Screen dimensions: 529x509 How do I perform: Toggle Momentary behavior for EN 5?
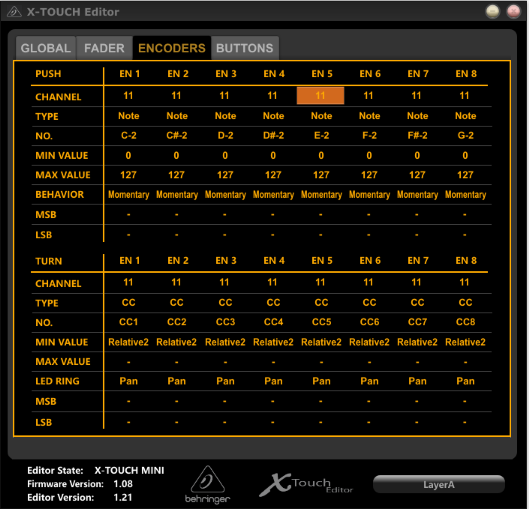click(321, 195)
